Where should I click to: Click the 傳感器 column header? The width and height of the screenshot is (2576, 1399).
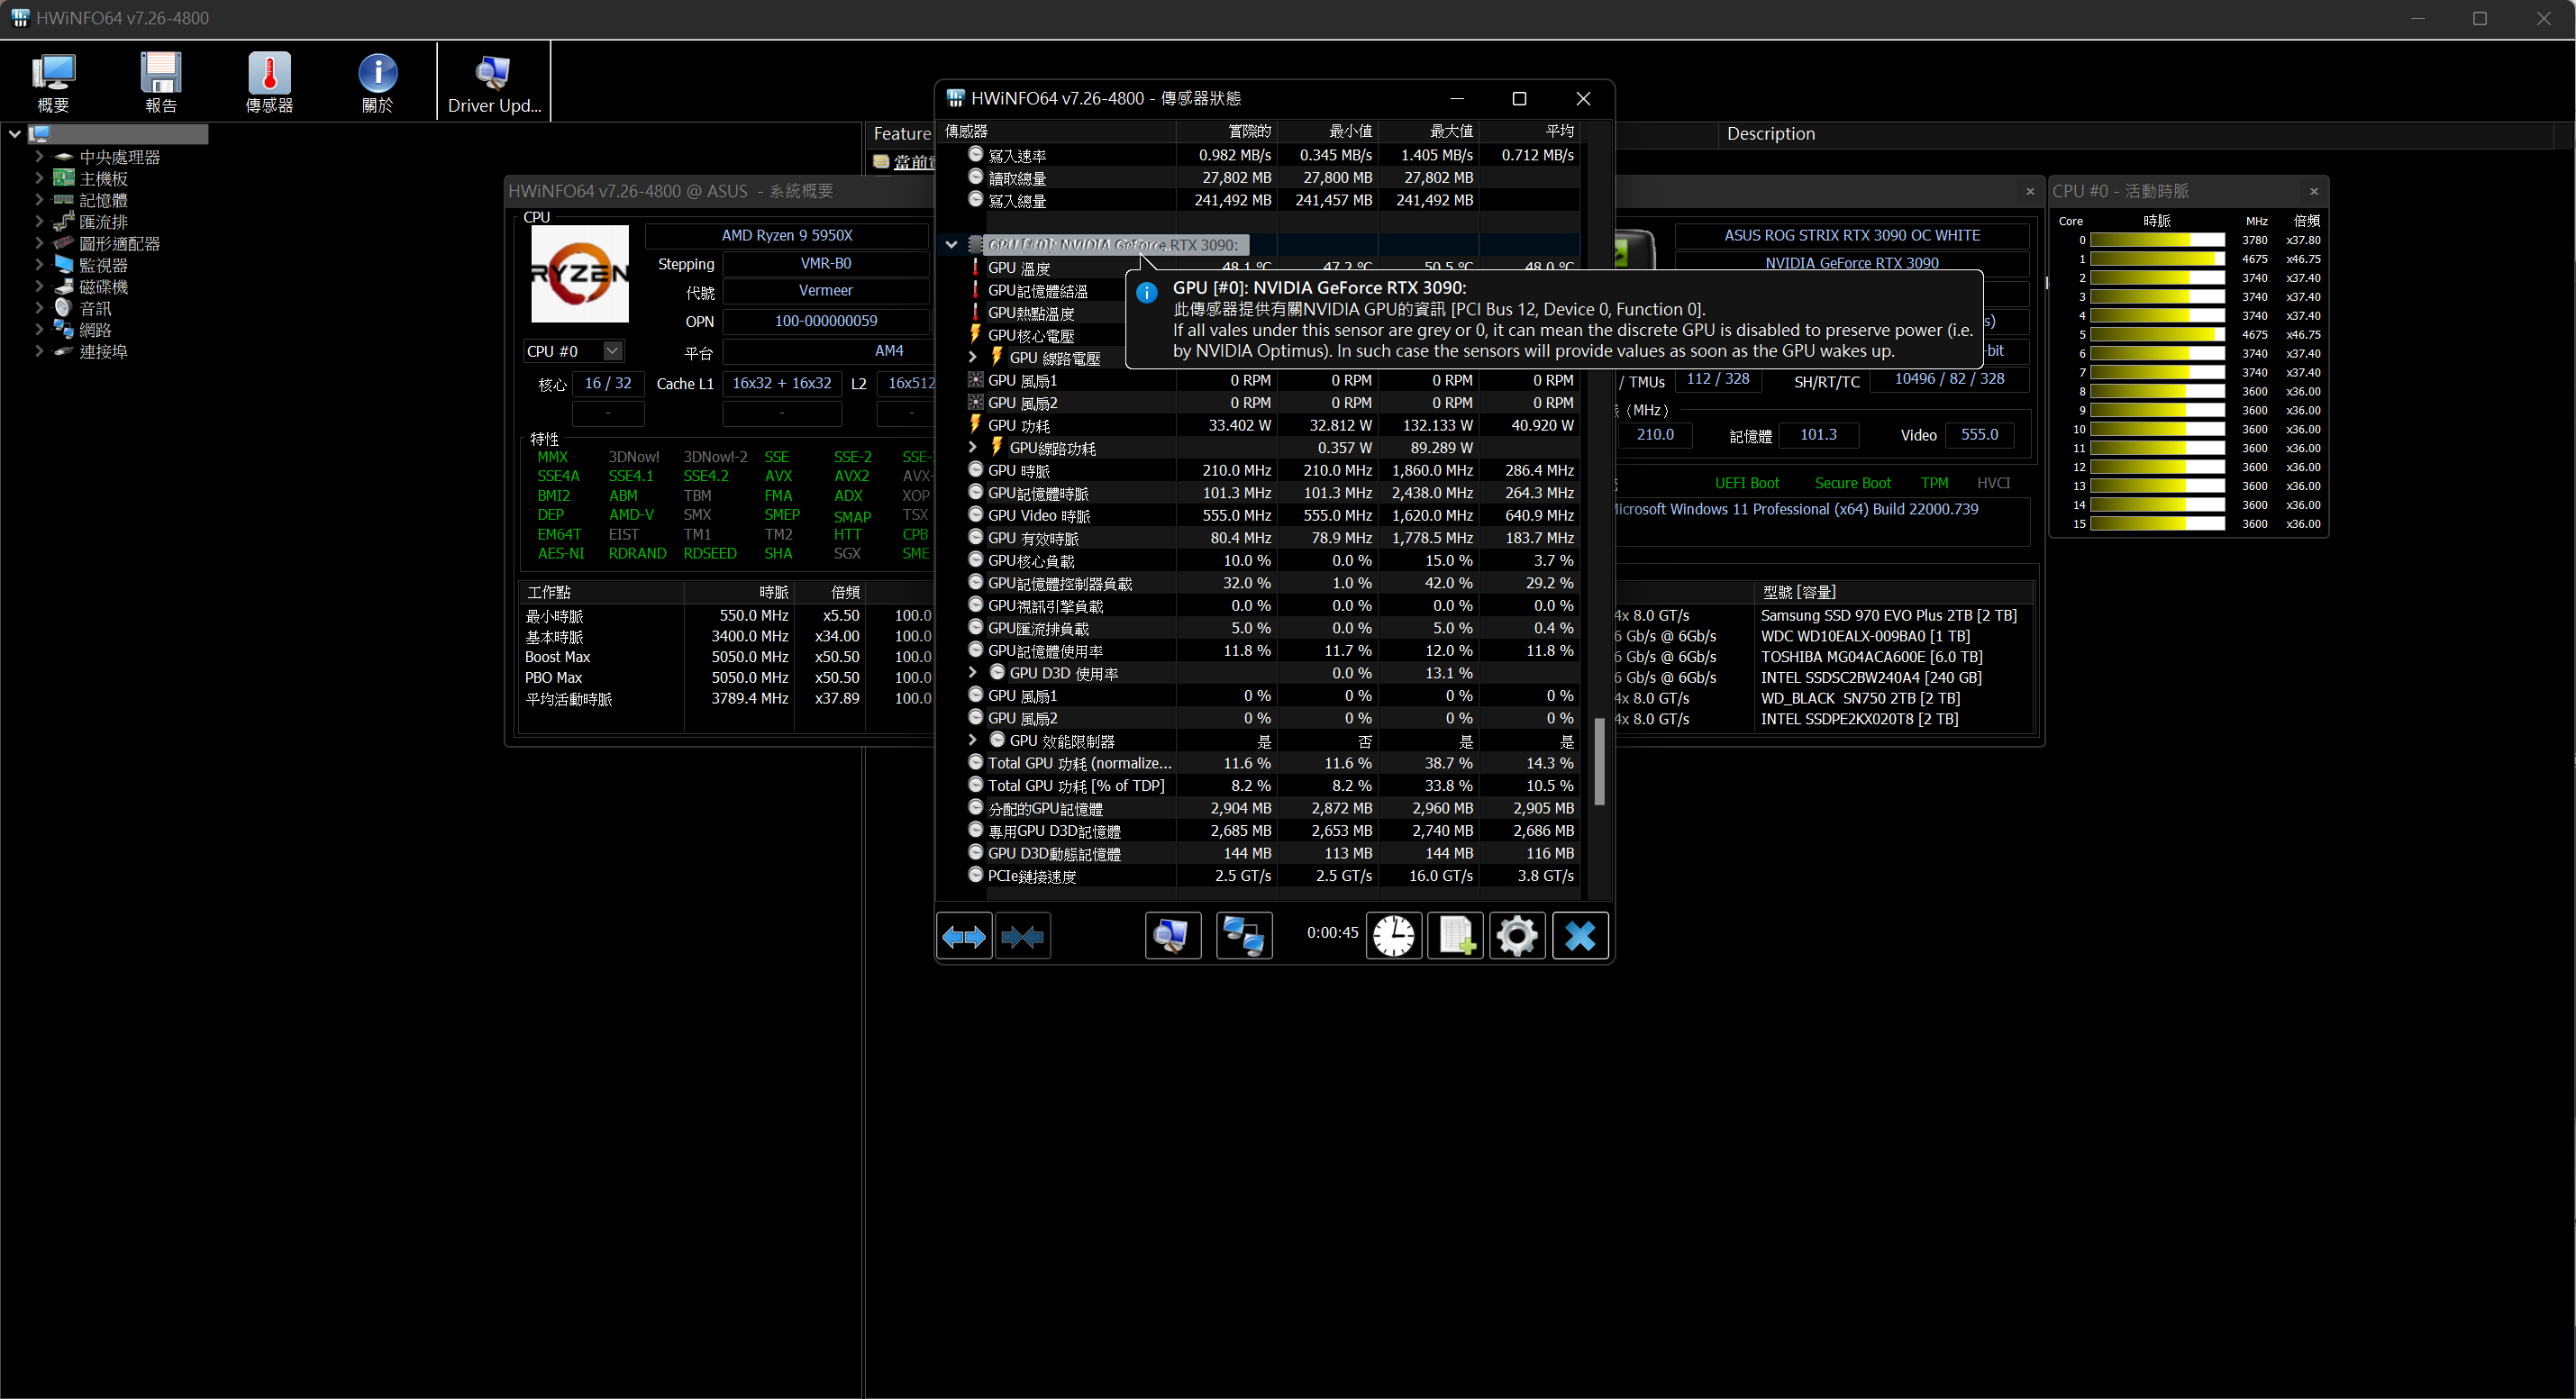point(1056,131)
